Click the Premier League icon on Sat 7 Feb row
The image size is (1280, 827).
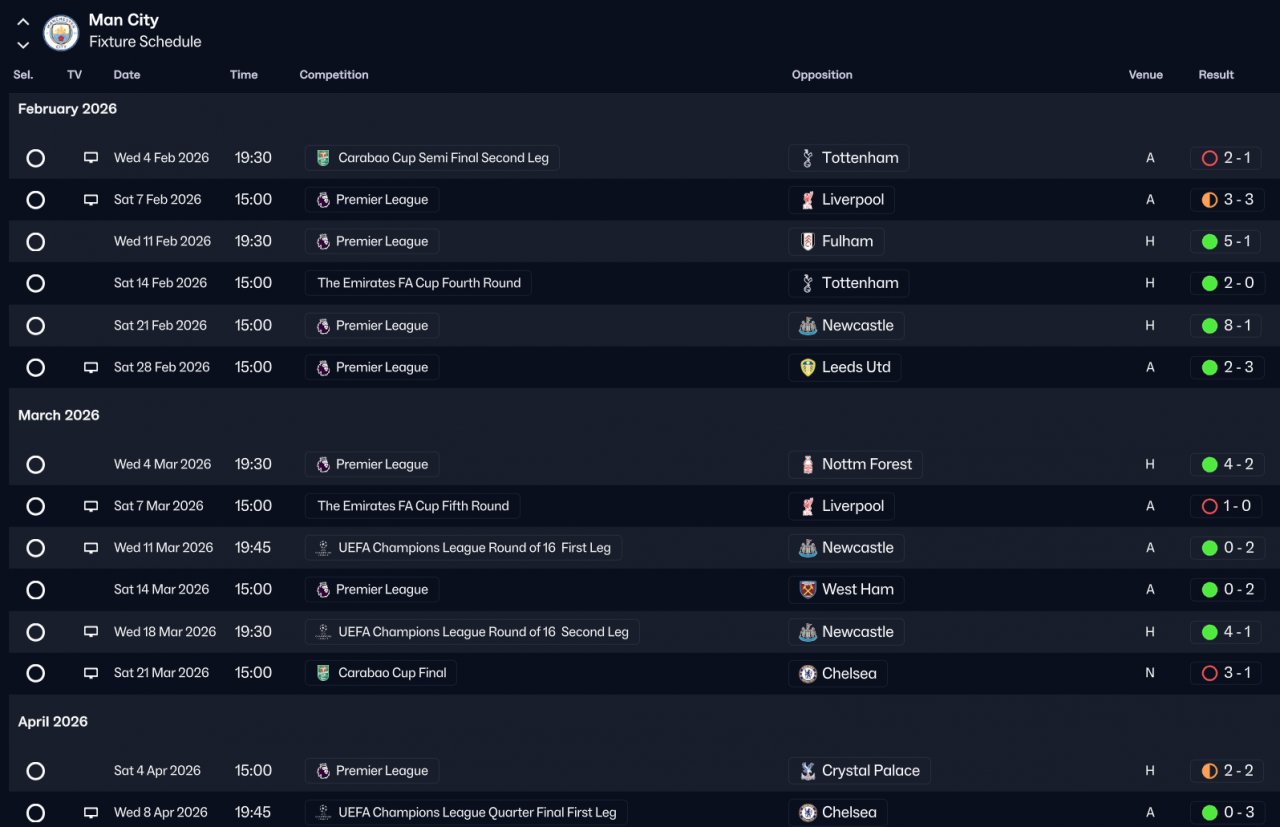pyautogui.click(x=323, y=200)
